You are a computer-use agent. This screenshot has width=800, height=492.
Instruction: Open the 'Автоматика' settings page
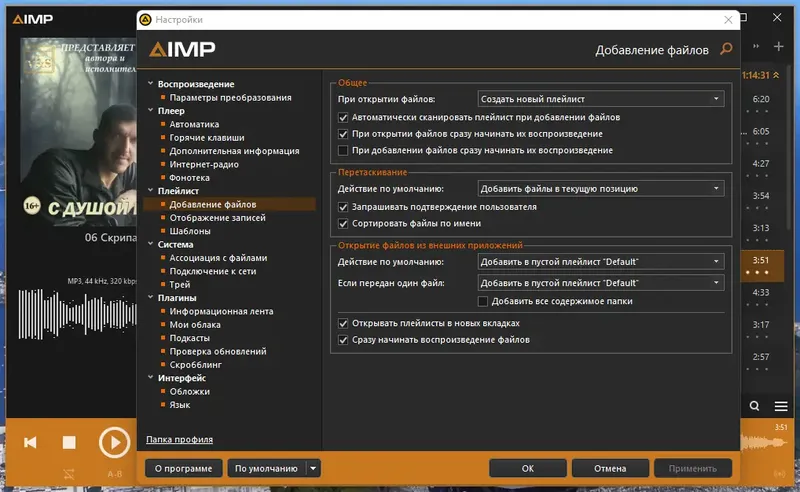(x=194, y=124)
